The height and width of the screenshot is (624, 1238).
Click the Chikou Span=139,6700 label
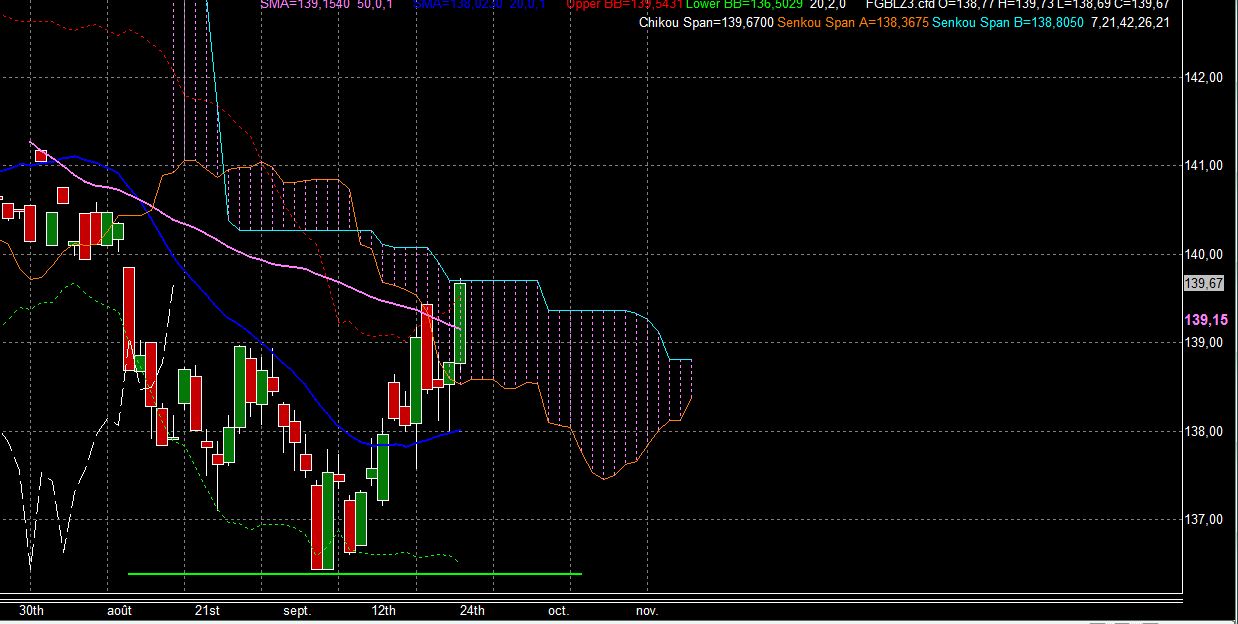pyautogui.click(x=706, y=21)
